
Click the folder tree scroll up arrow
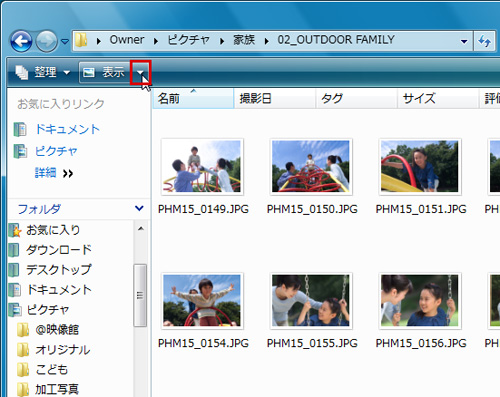pos(141,229)
